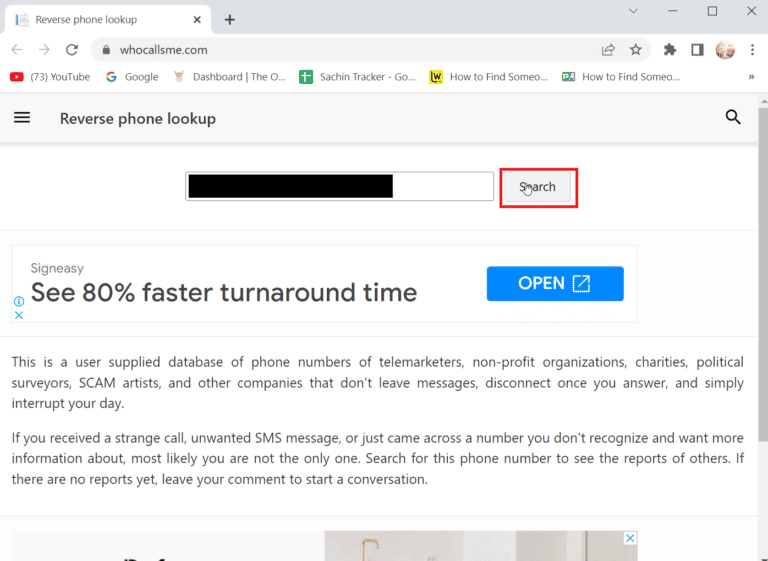Close the Signeasy ad with X icon
The height and width of the screenshot is (561, 768).
click(x=18, y=315)
